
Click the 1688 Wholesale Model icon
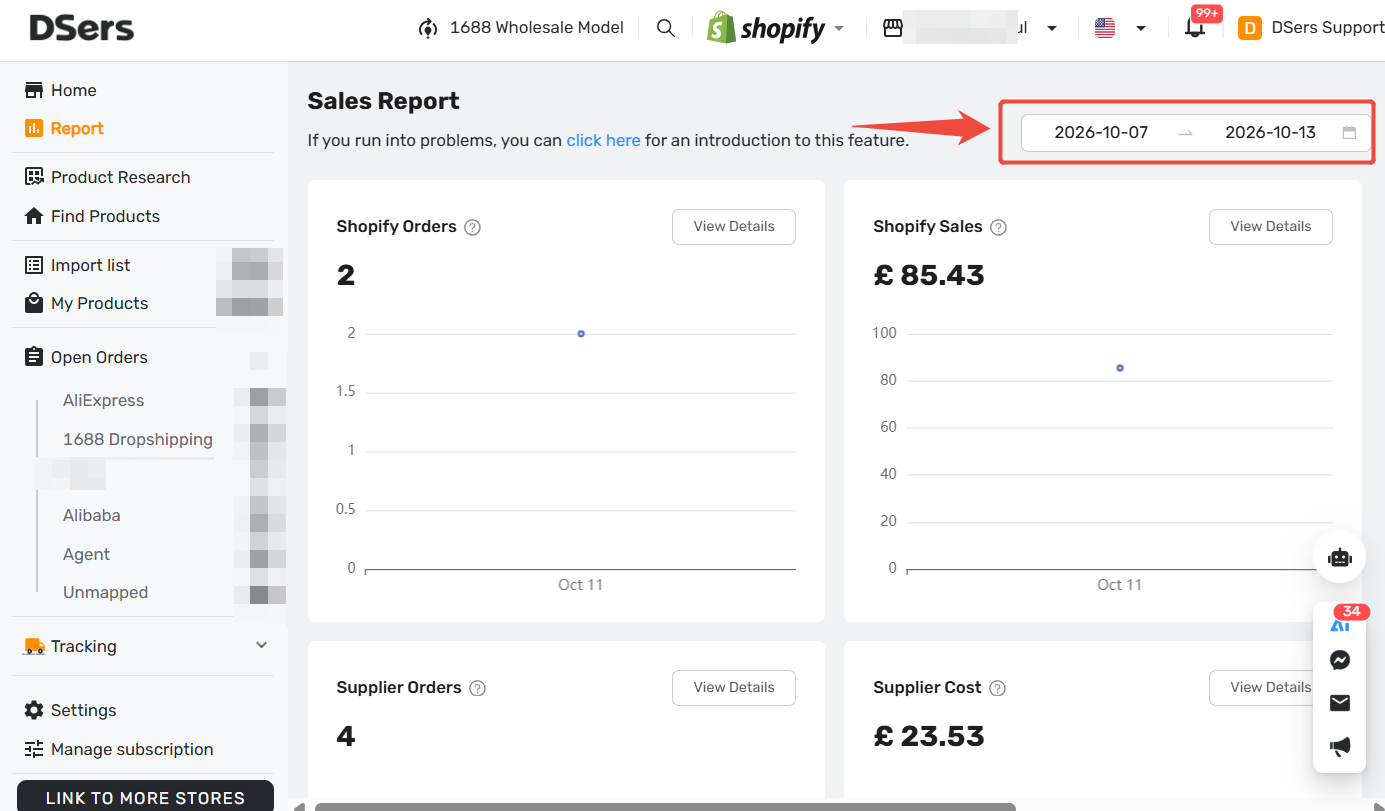(x=428, y=28)
